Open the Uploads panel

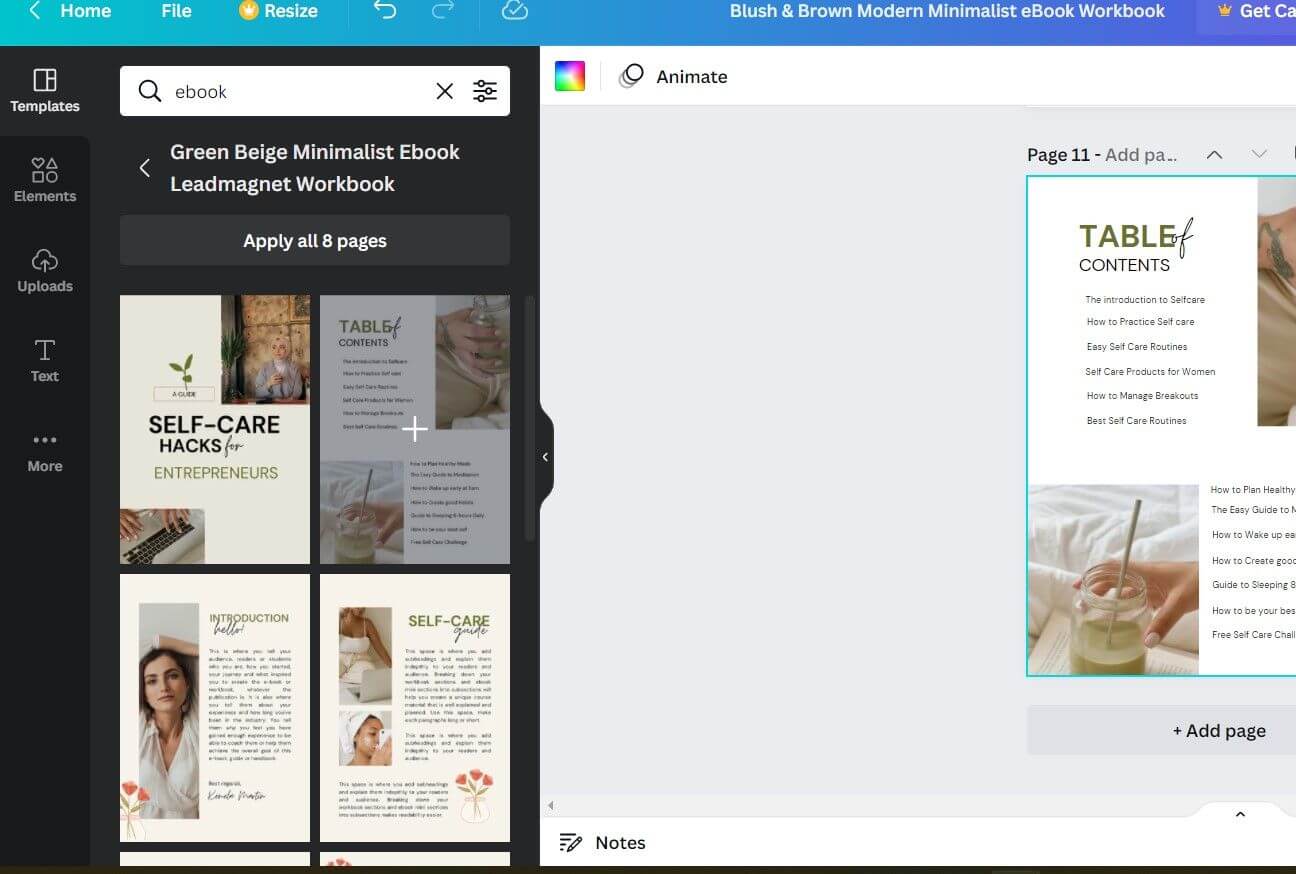[44, 270]
